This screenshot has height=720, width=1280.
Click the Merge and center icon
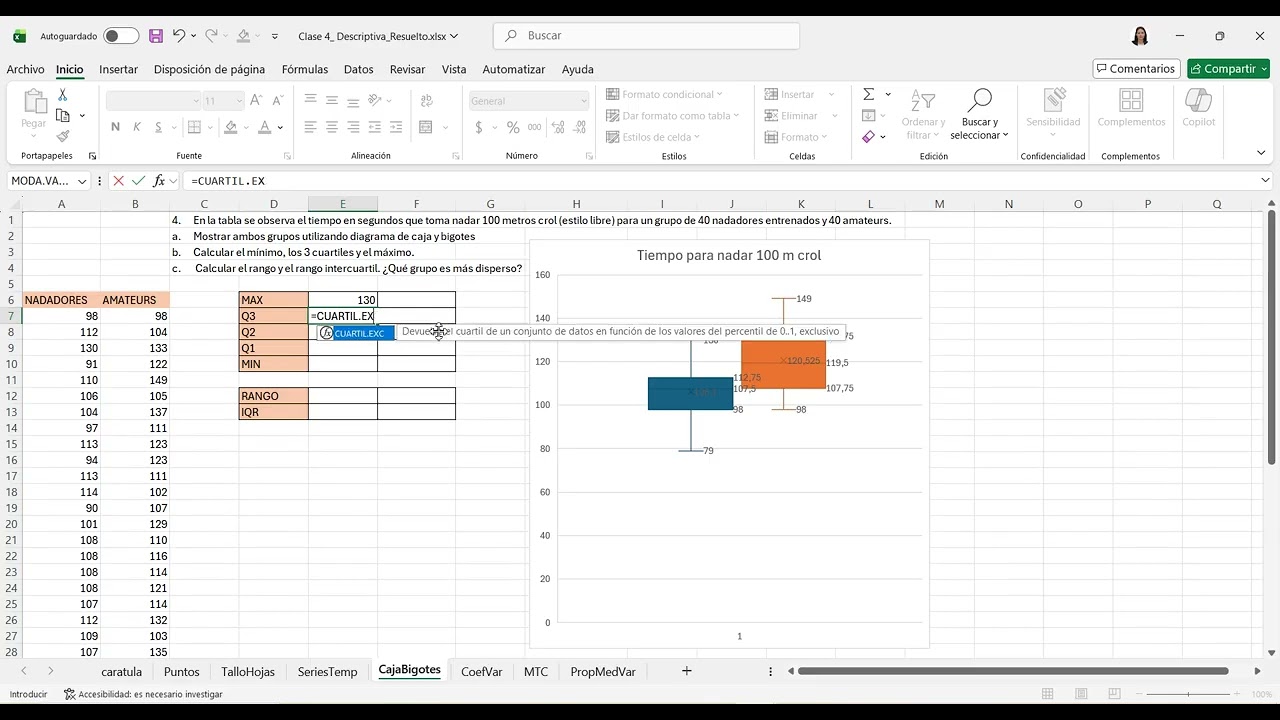(x=426, y=127)
